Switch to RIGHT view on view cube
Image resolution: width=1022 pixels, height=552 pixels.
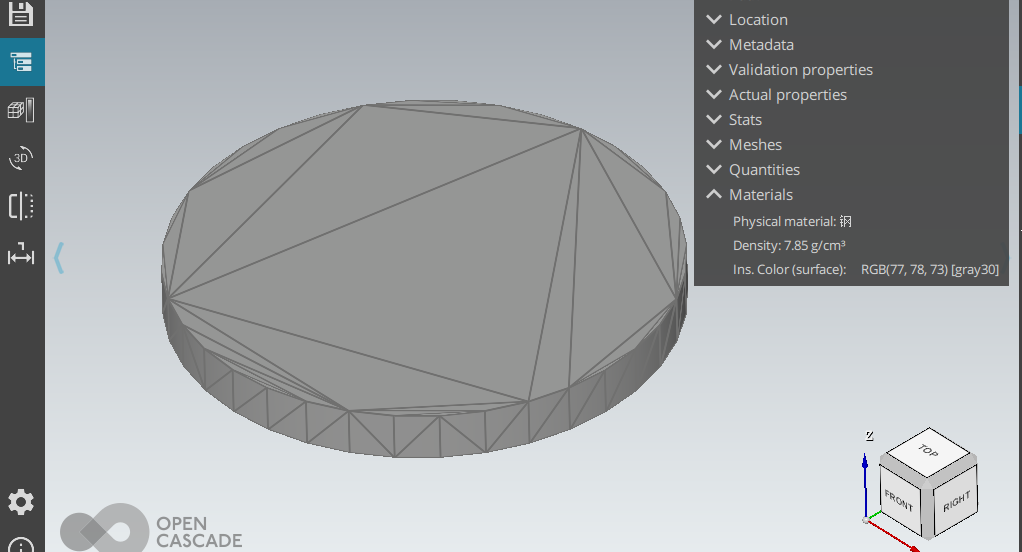coord(956,500)
